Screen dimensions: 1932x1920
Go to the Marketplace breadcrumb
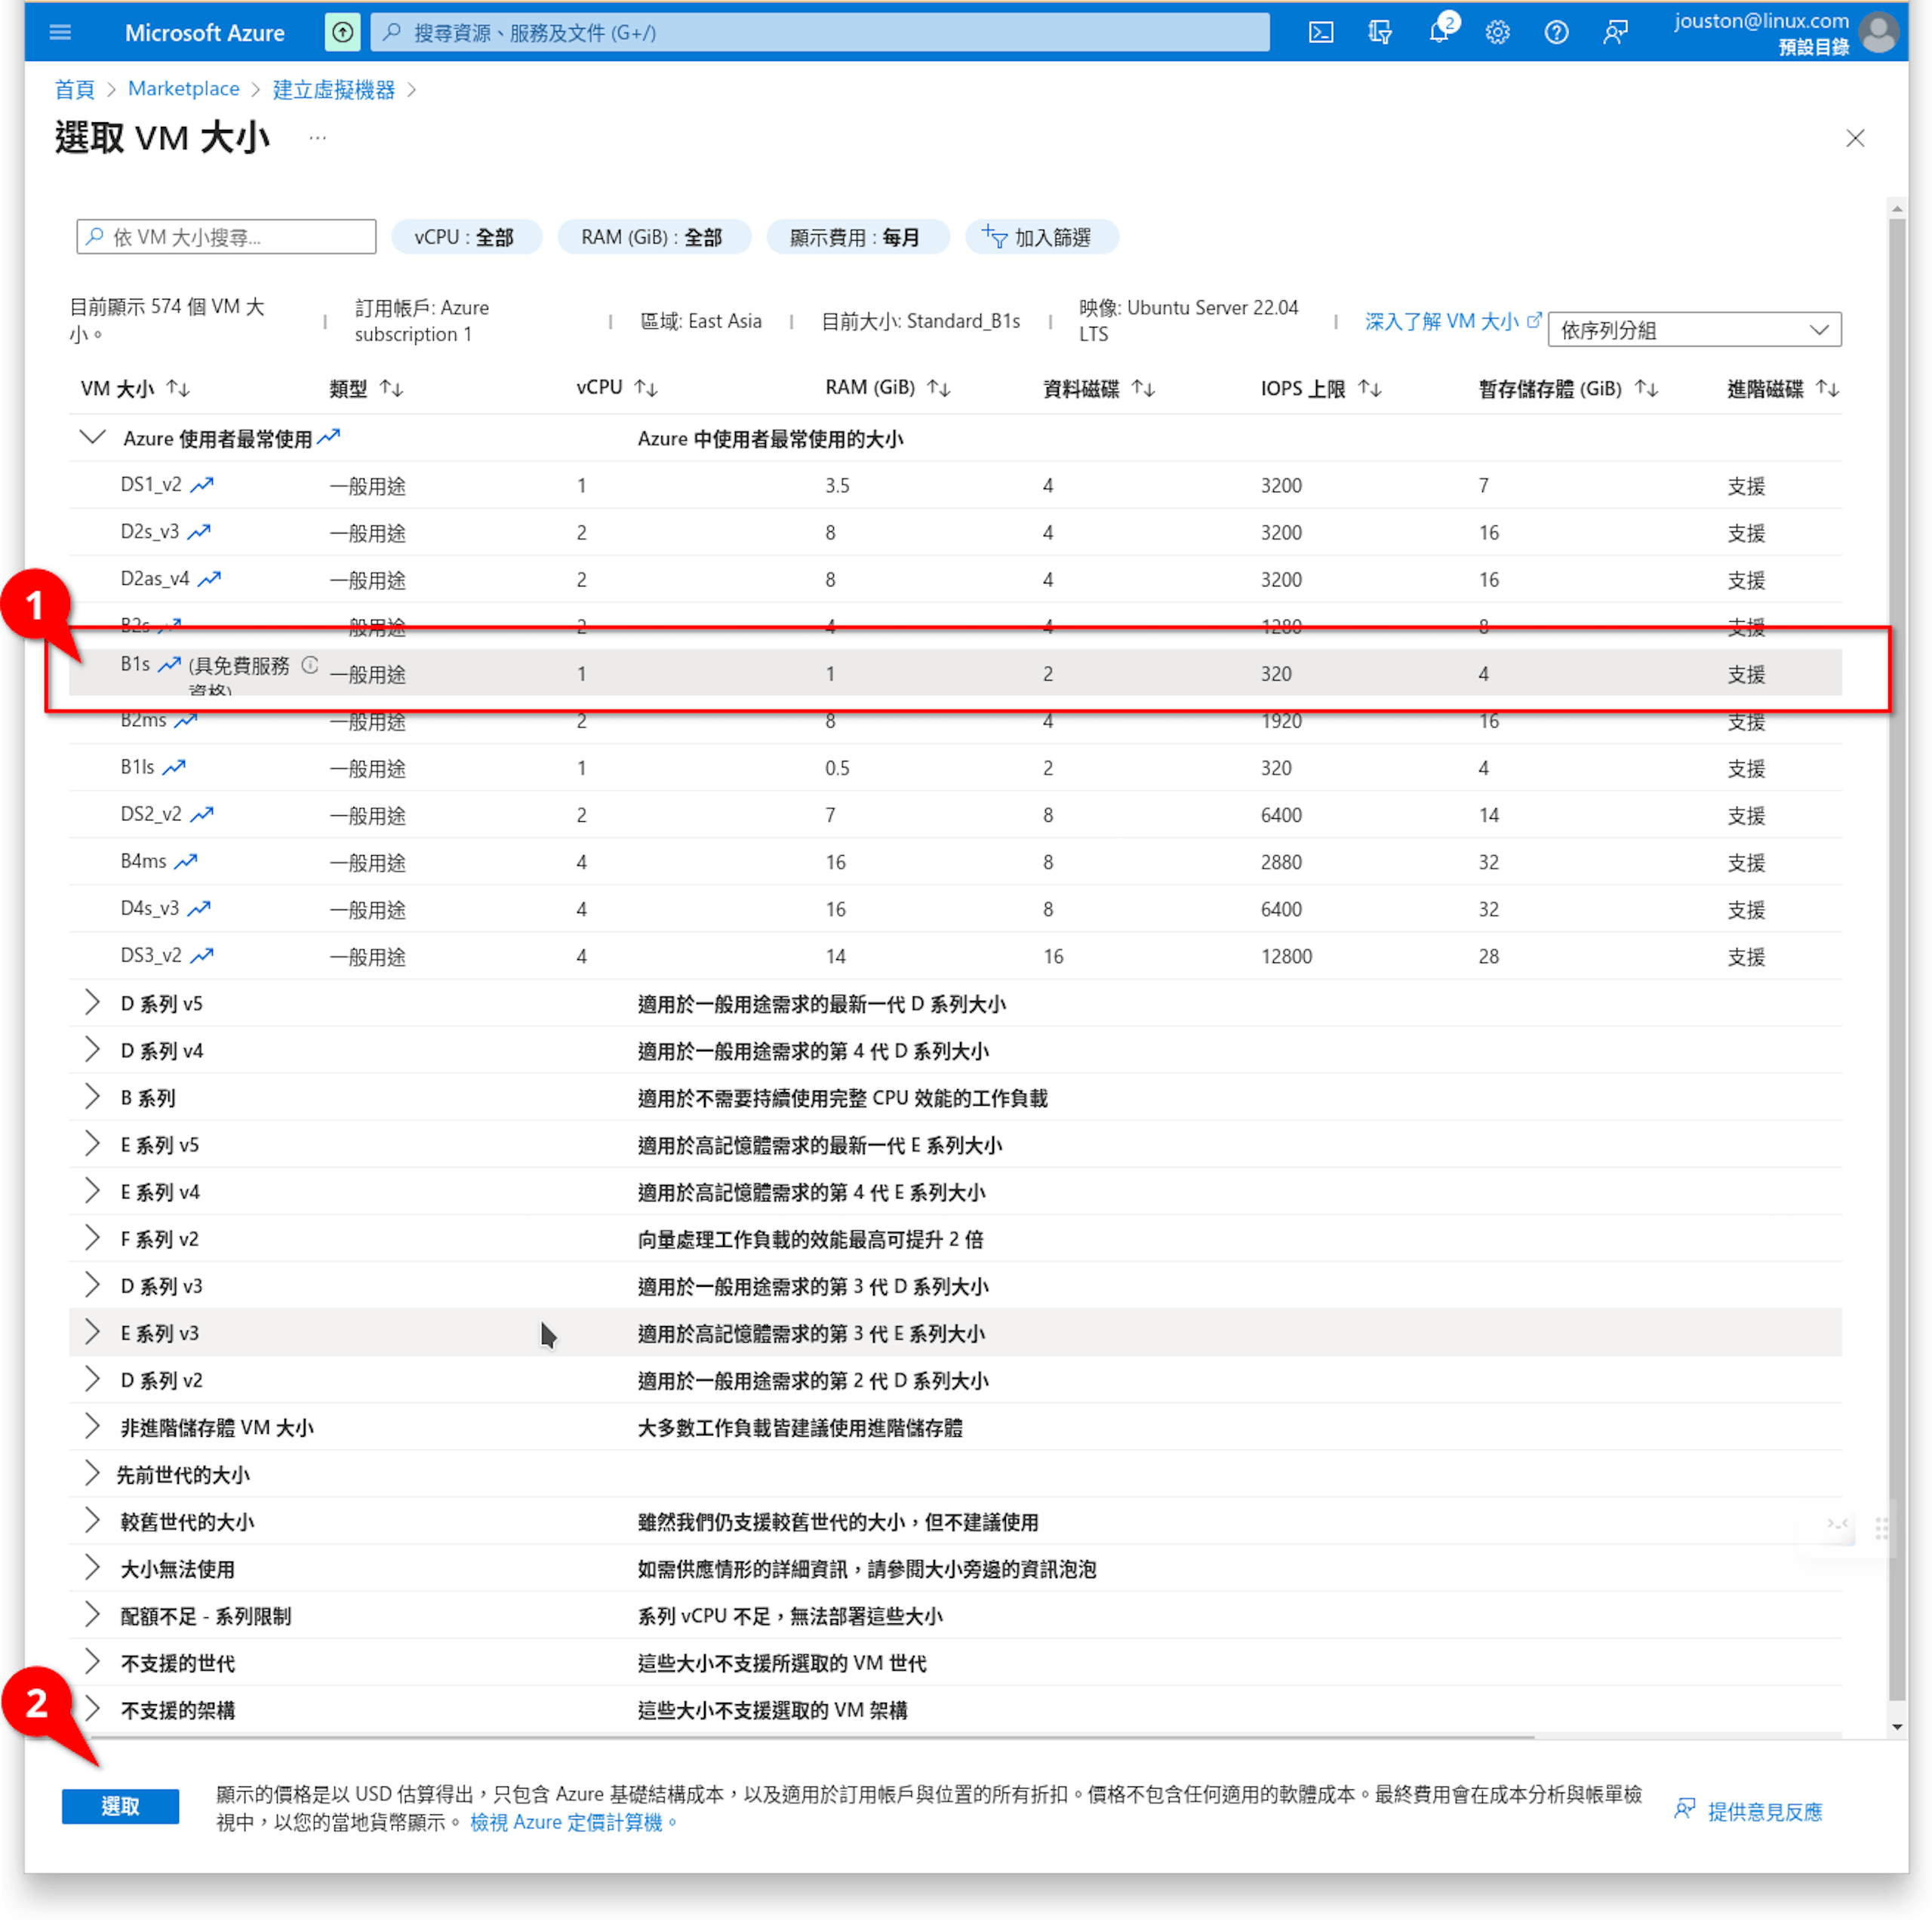click(184, 89)
